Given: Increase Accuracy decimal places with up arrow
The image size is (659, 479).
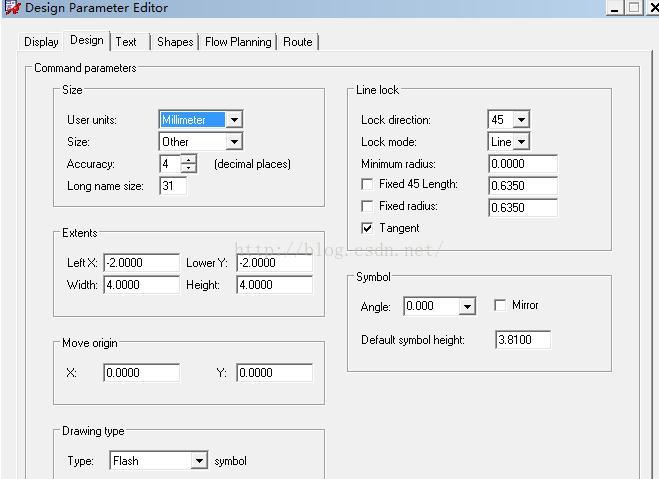Looking at the screenshot, I should pyautogui.click(x=189, y=159).
